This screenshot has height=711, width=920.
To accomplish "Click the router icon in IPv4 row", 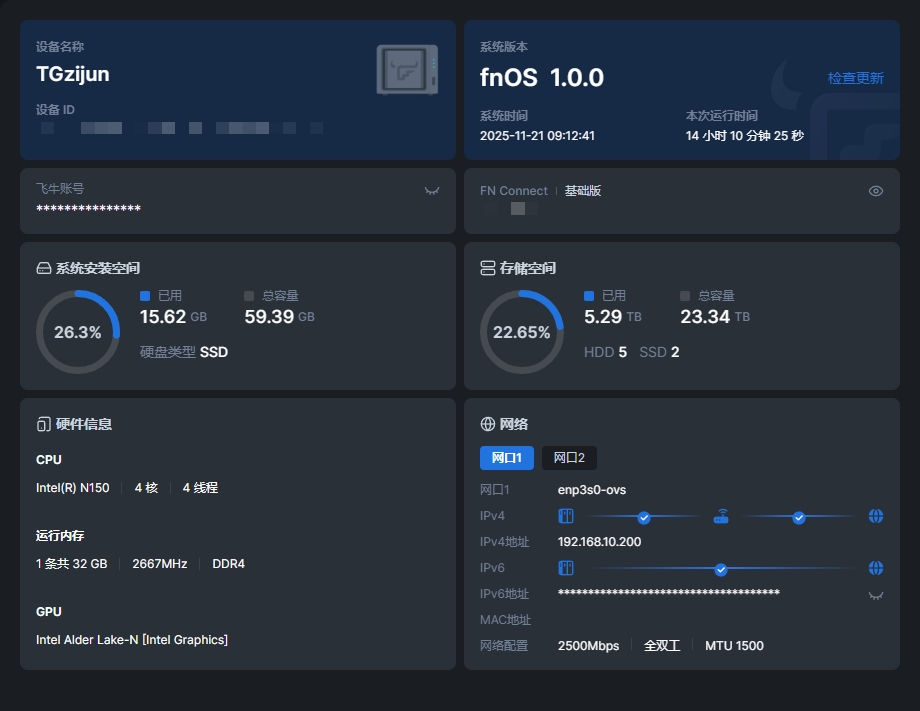I will click(721, 517).
